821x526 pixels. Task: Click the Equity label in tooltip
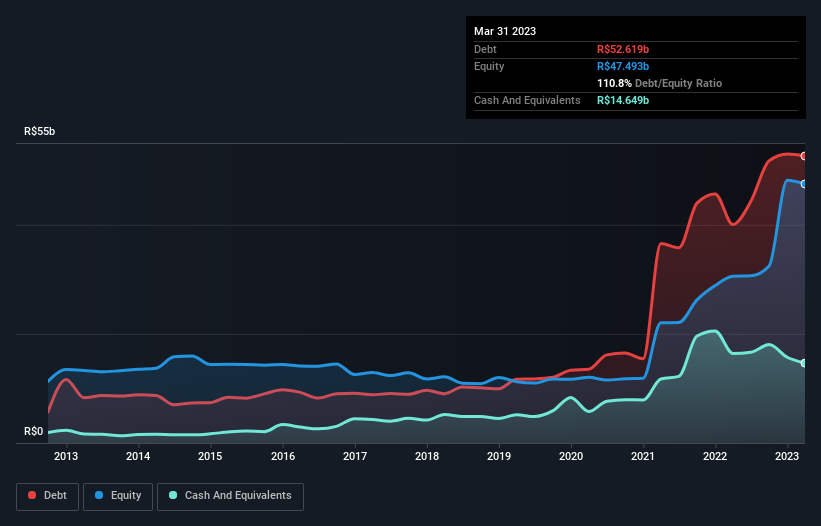(489, 66)
